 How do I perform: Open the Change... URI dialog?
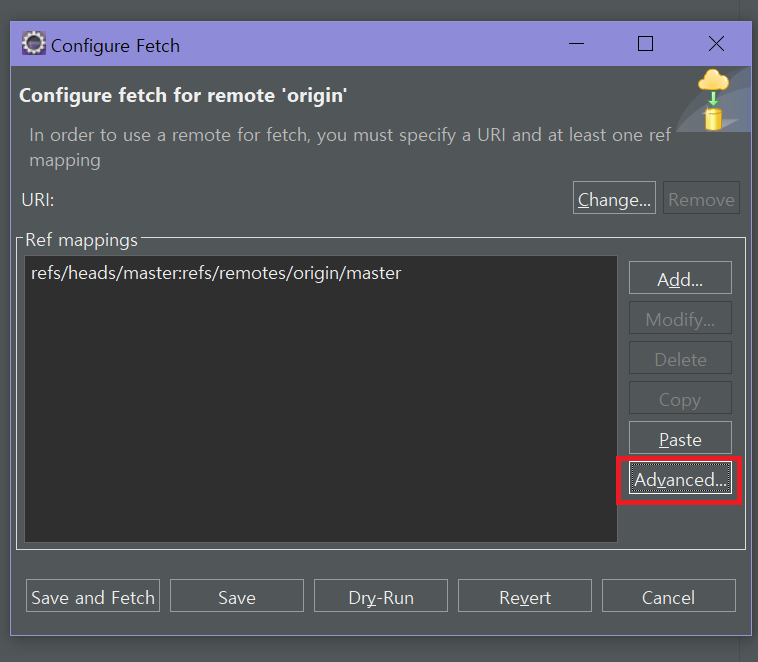click(x=614, y=198)
